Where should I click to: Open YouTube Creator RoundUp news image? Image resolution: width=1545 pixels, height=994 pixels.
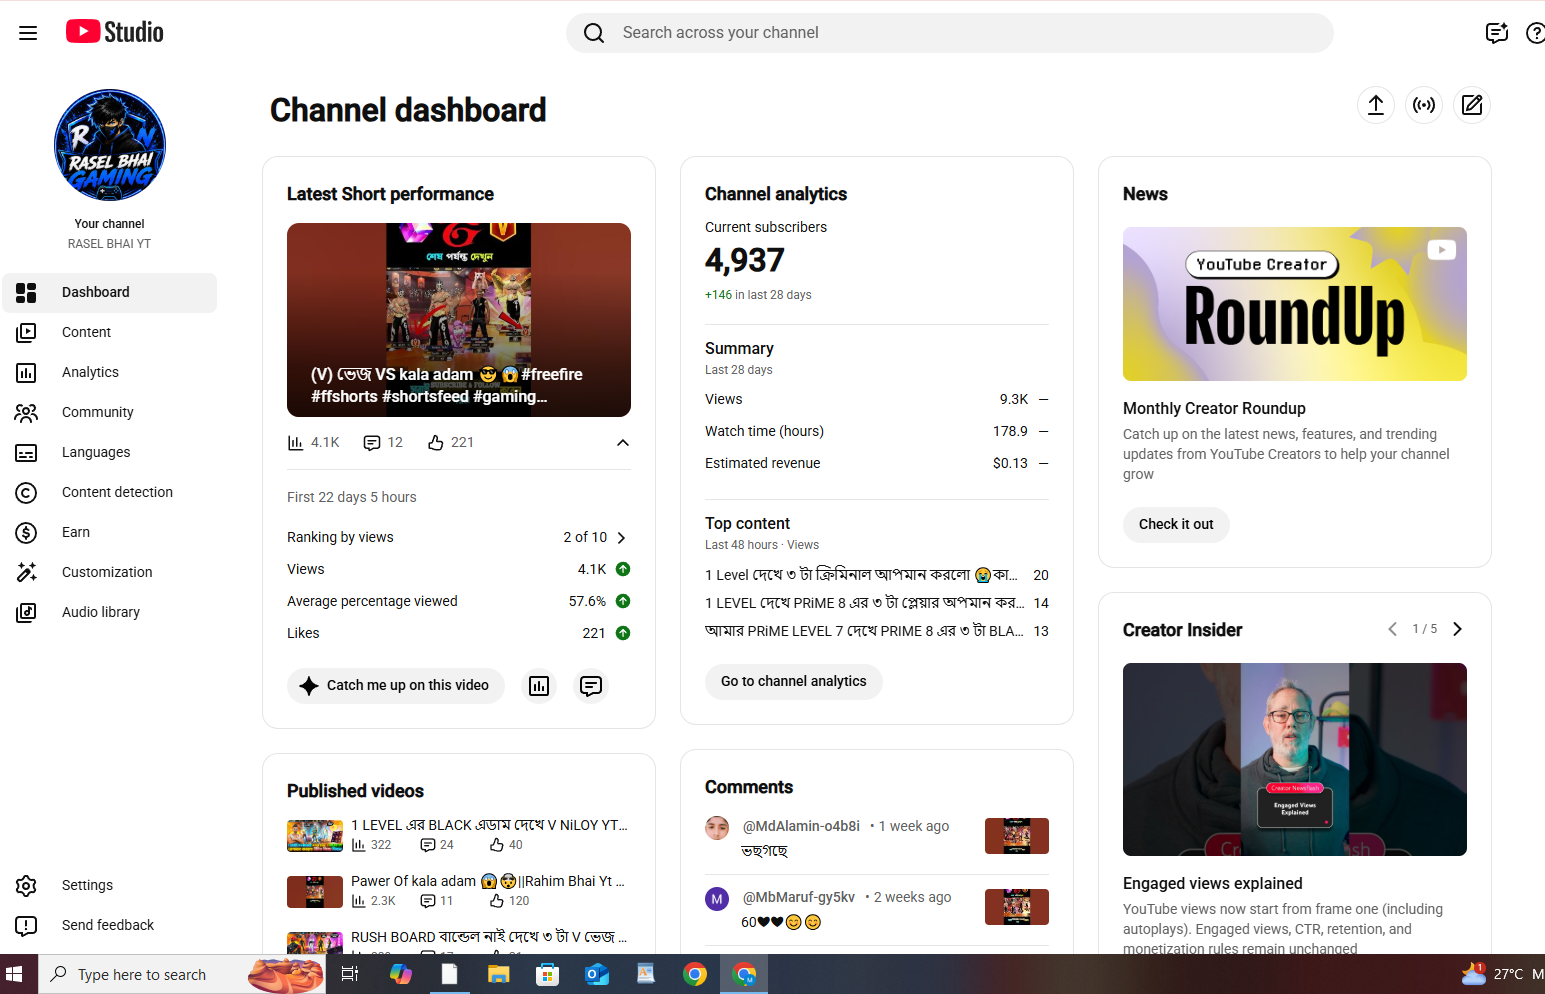point(1295,304)
